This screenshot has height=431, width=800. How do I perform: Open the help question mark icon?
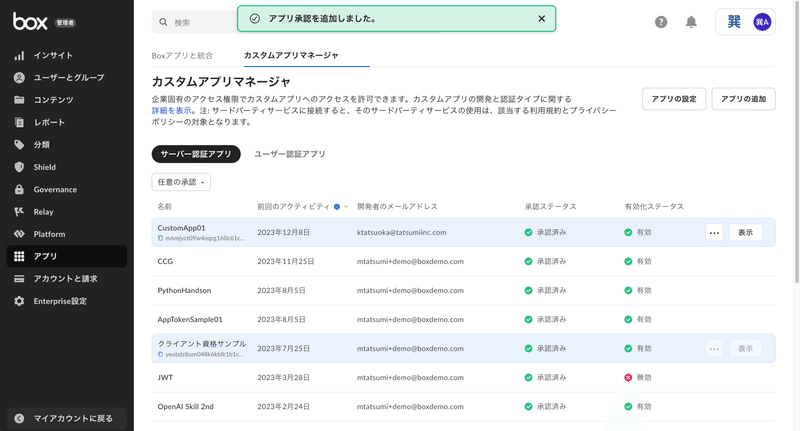pyautogui.click(x=661, y=22)
